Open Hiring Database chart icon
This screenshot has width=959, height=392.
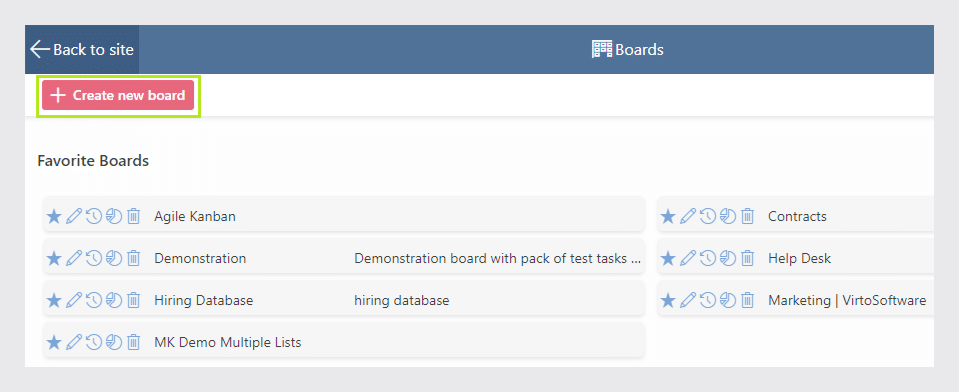pos(114,300)
